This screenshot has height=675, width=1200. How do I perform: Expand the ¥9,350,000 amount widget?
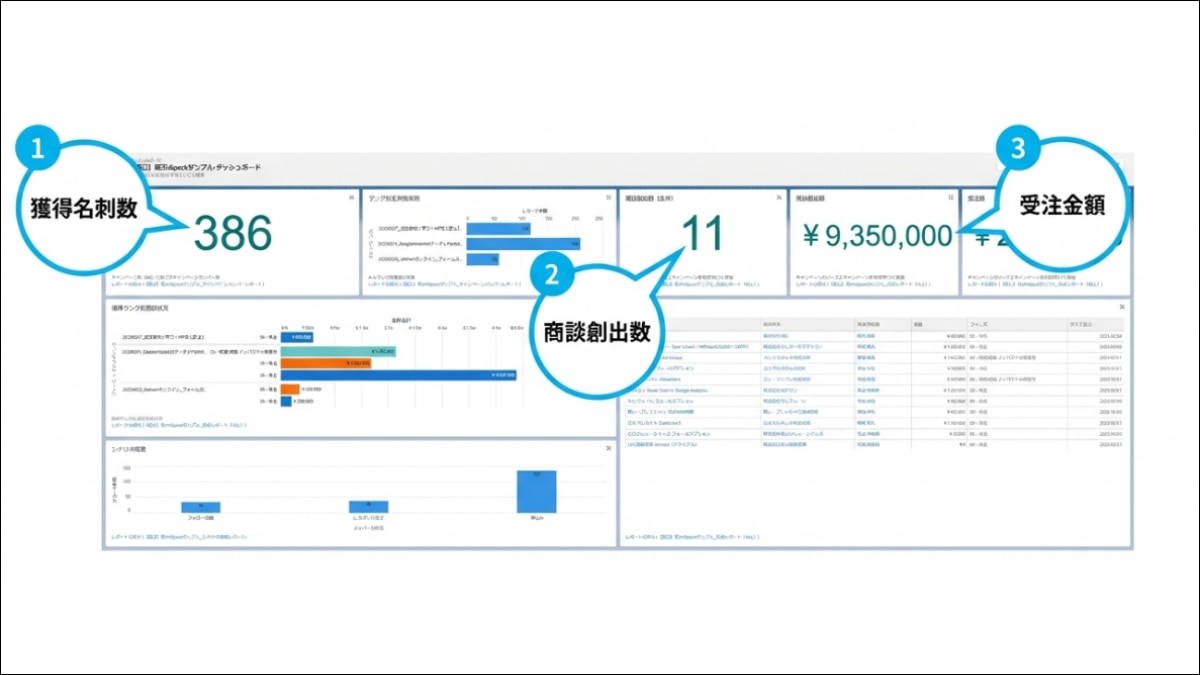950,198
